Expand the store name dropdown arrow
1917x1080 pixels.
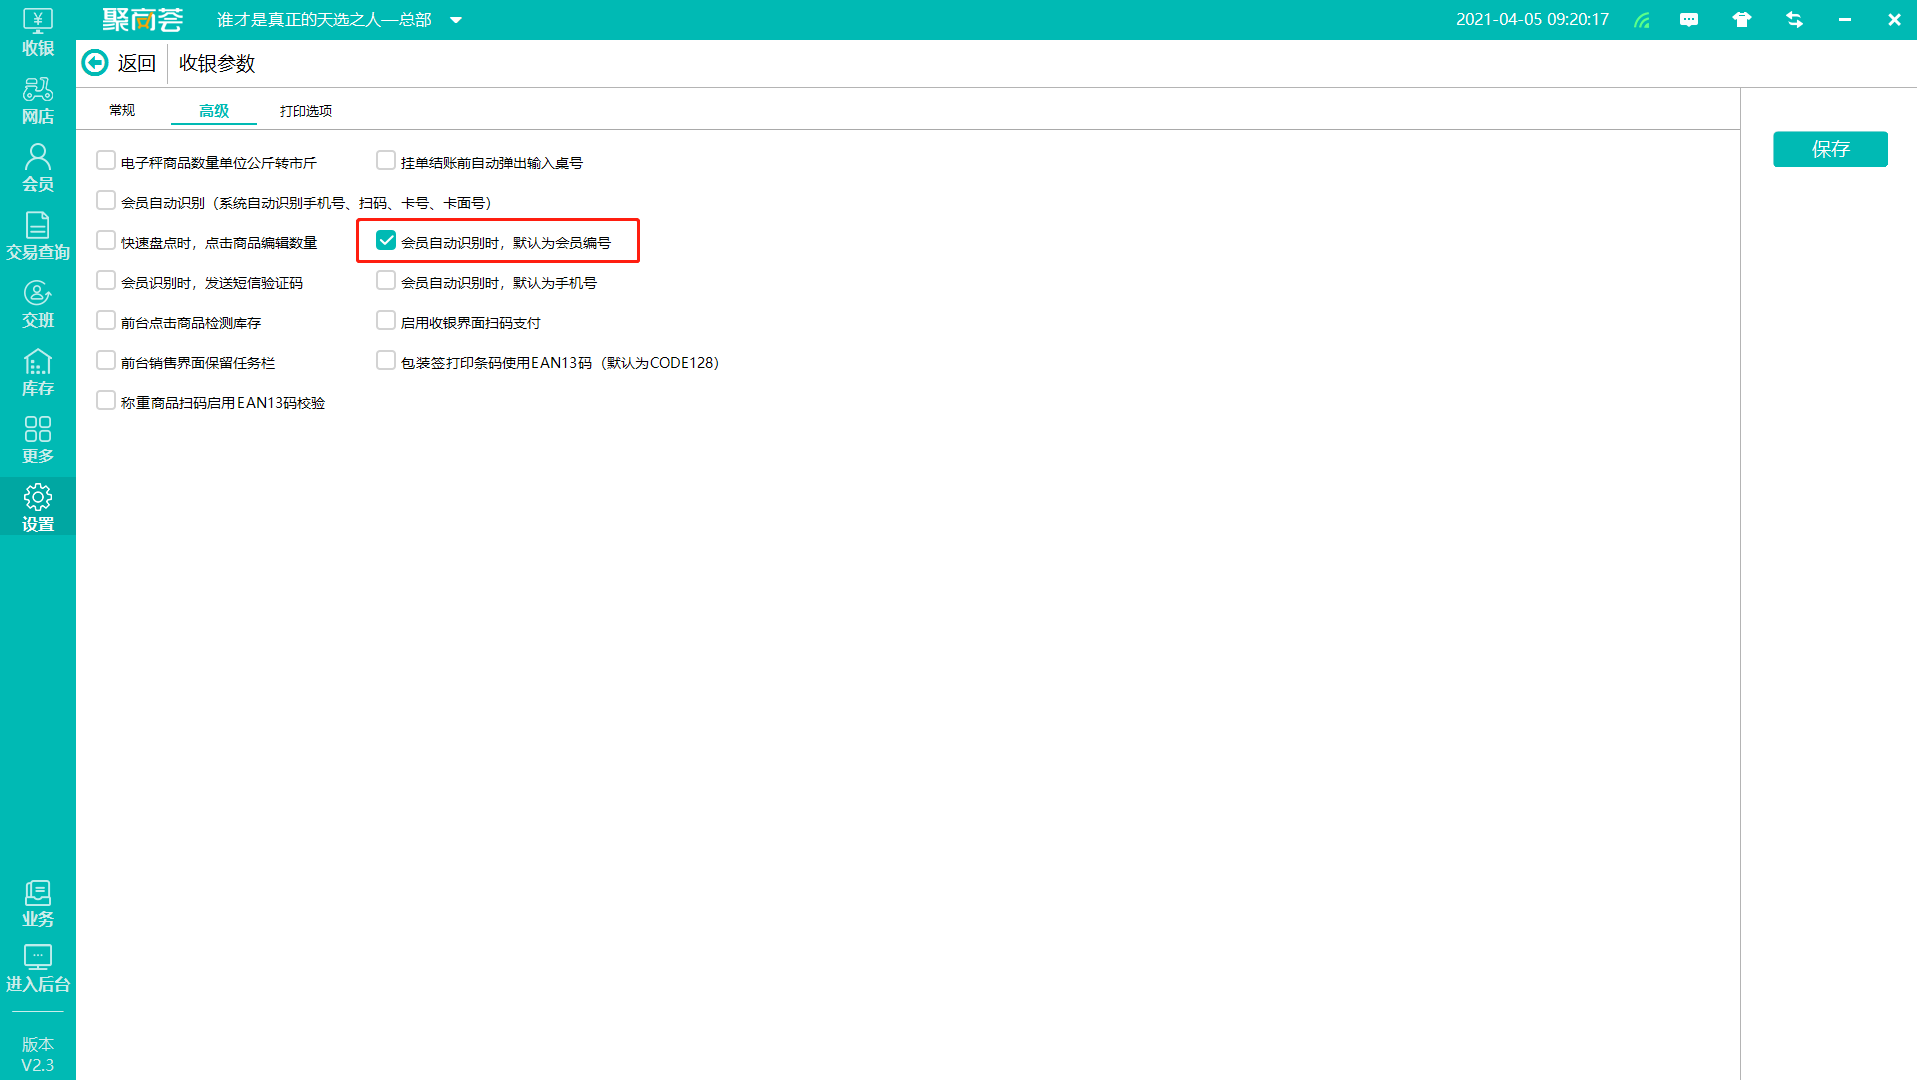(456, 20)
